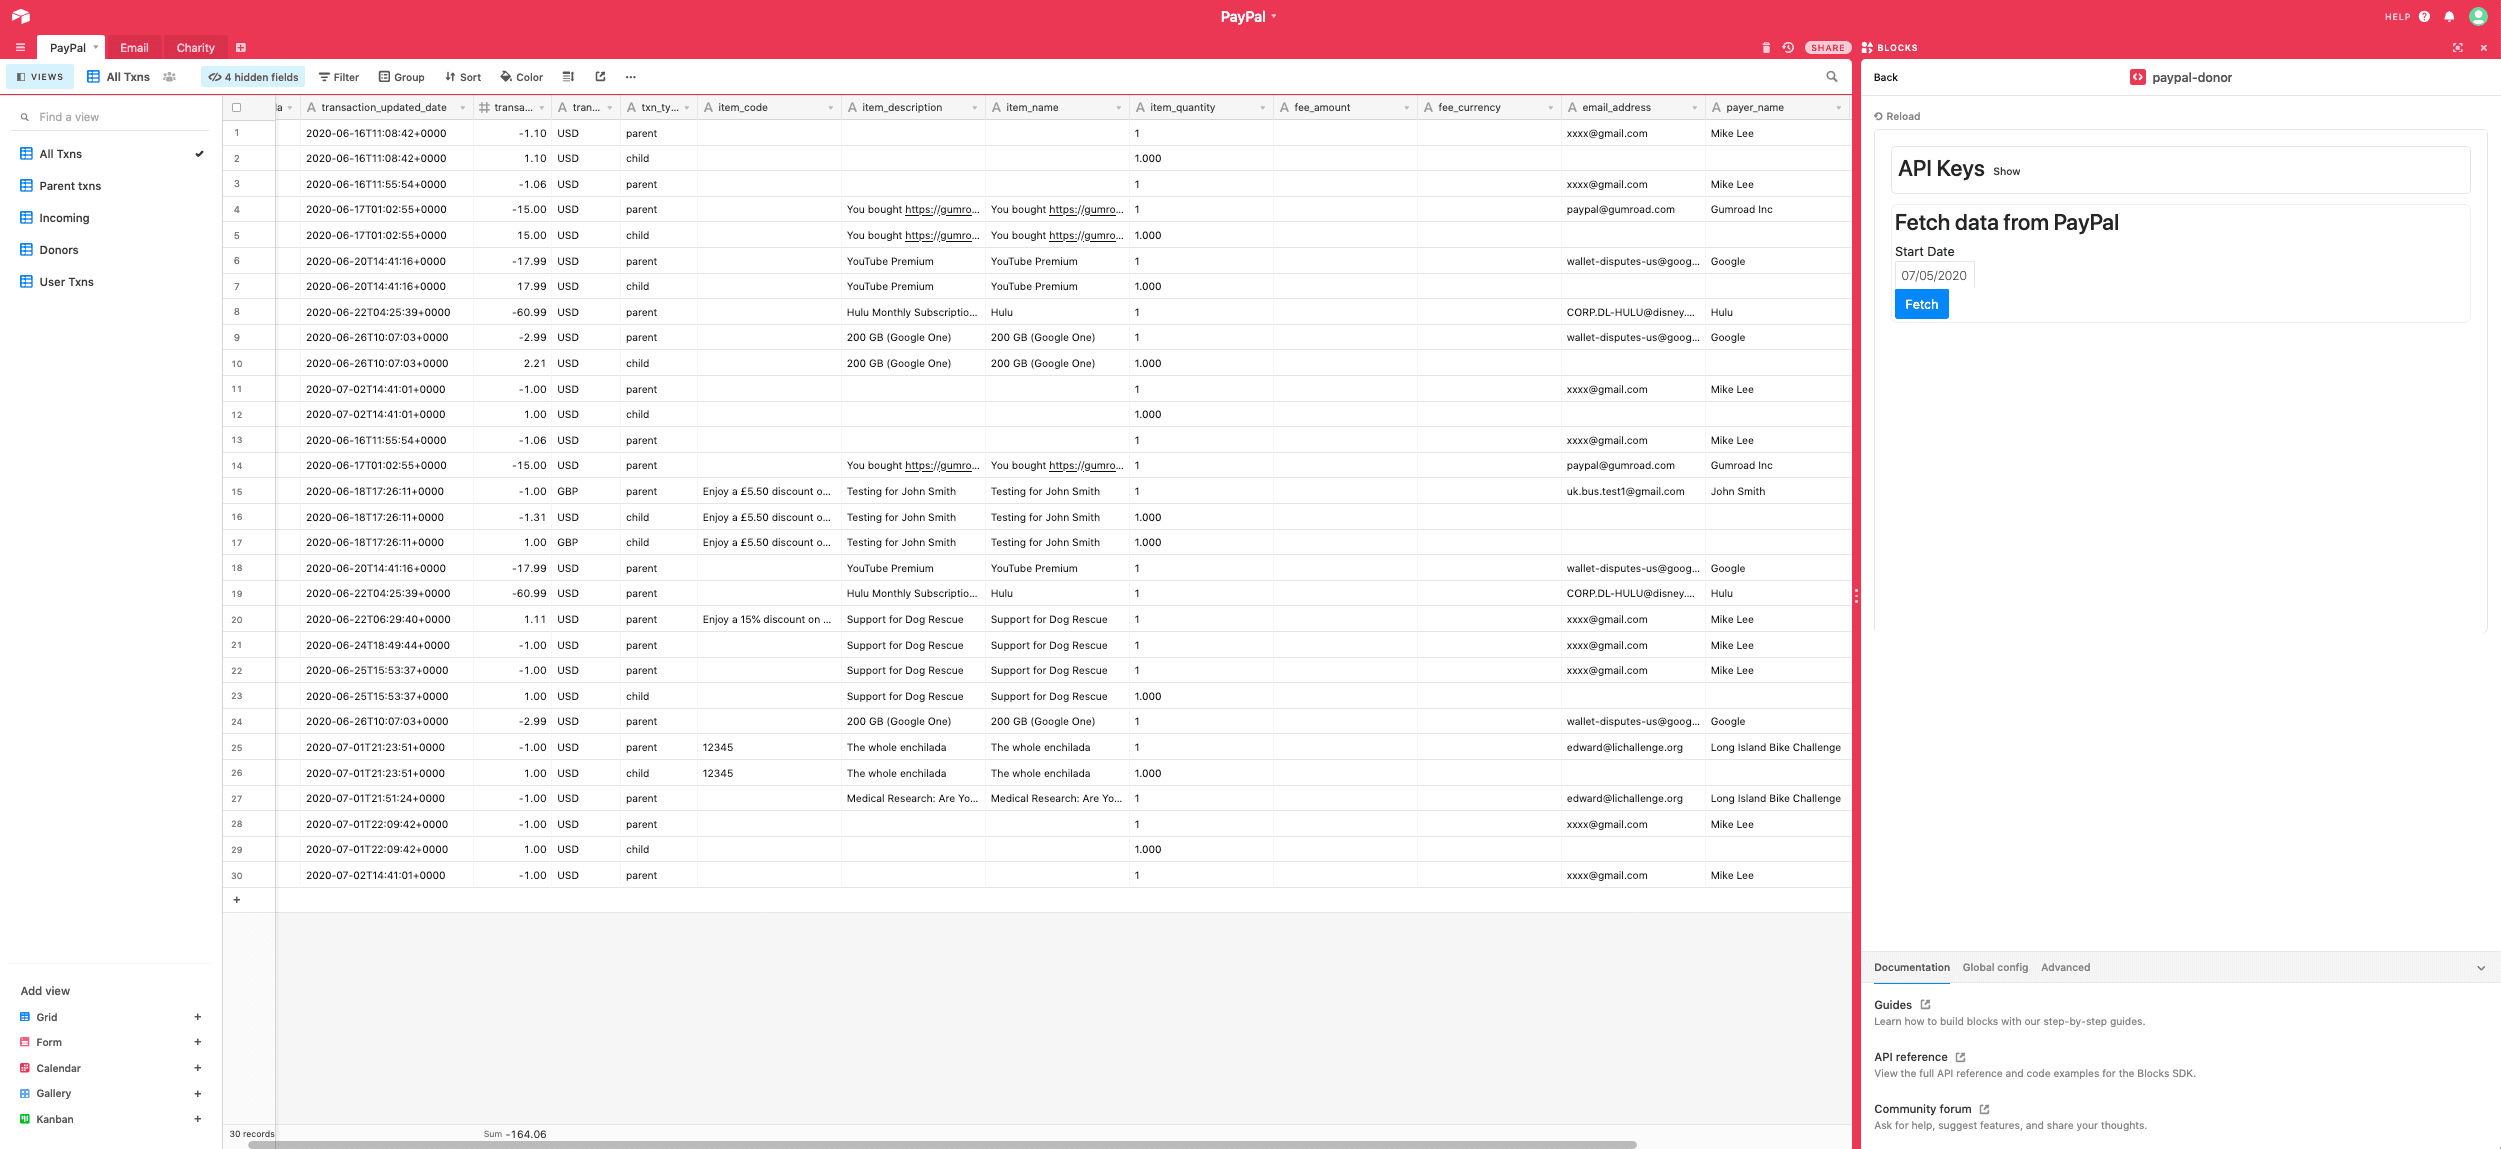Click plus to add a Grid view

pyautogui.click(x=197, y=1017)
